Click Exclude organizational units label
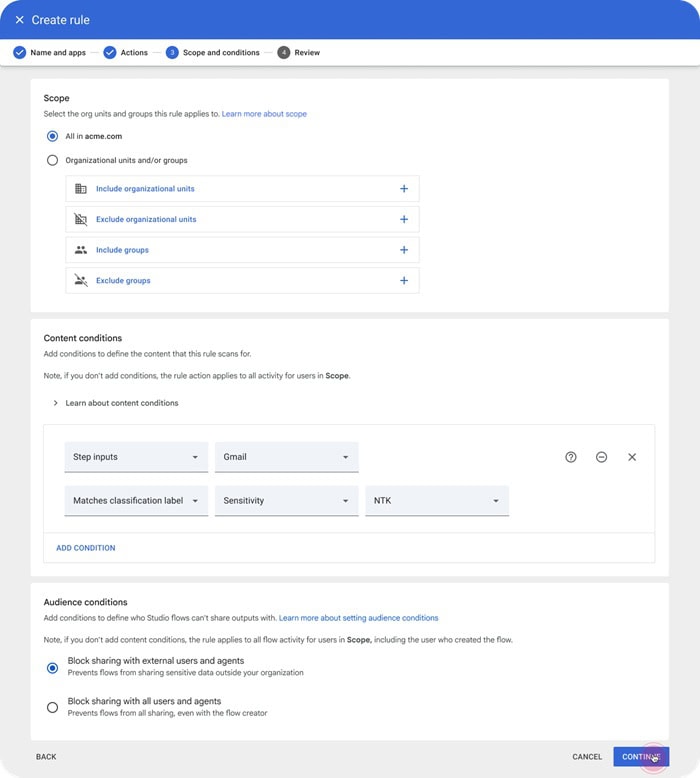The width and height of the screenshot is (700, 778). (x=146, y=219)
